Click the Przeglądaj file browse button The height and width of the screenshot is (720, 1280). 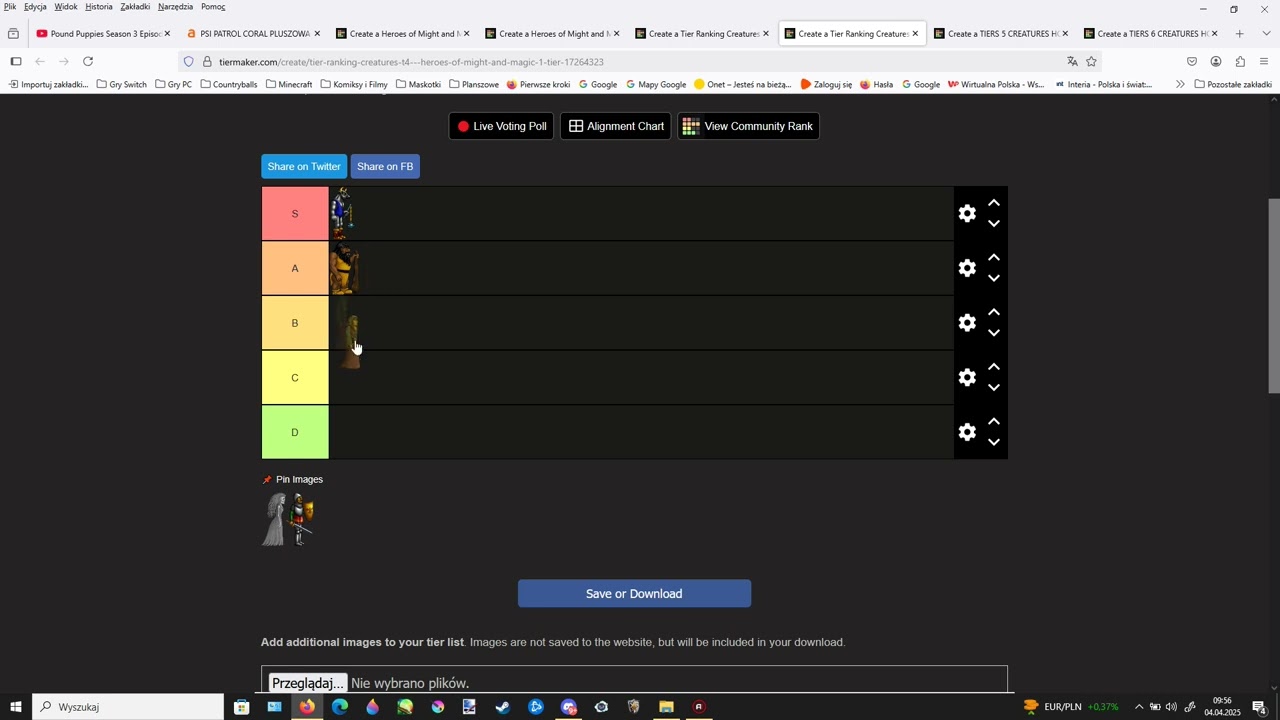click(308, 684)
